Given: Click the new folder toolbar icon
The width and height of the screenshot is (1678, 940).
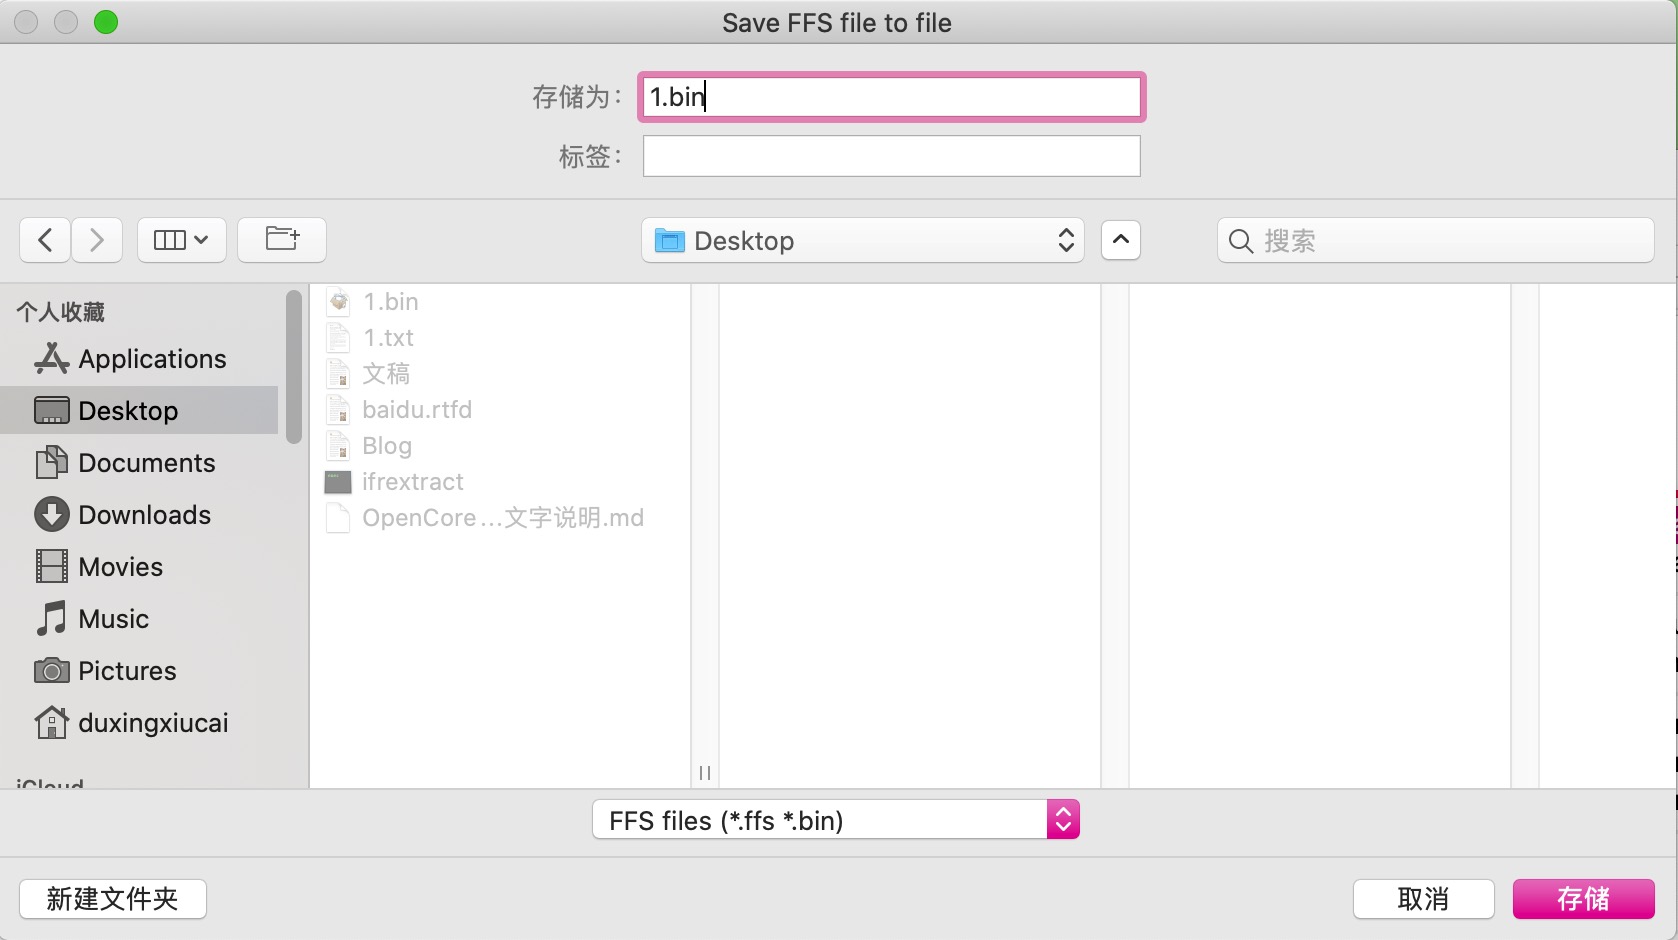Looking at the screenshot, I should pos(282,240).
